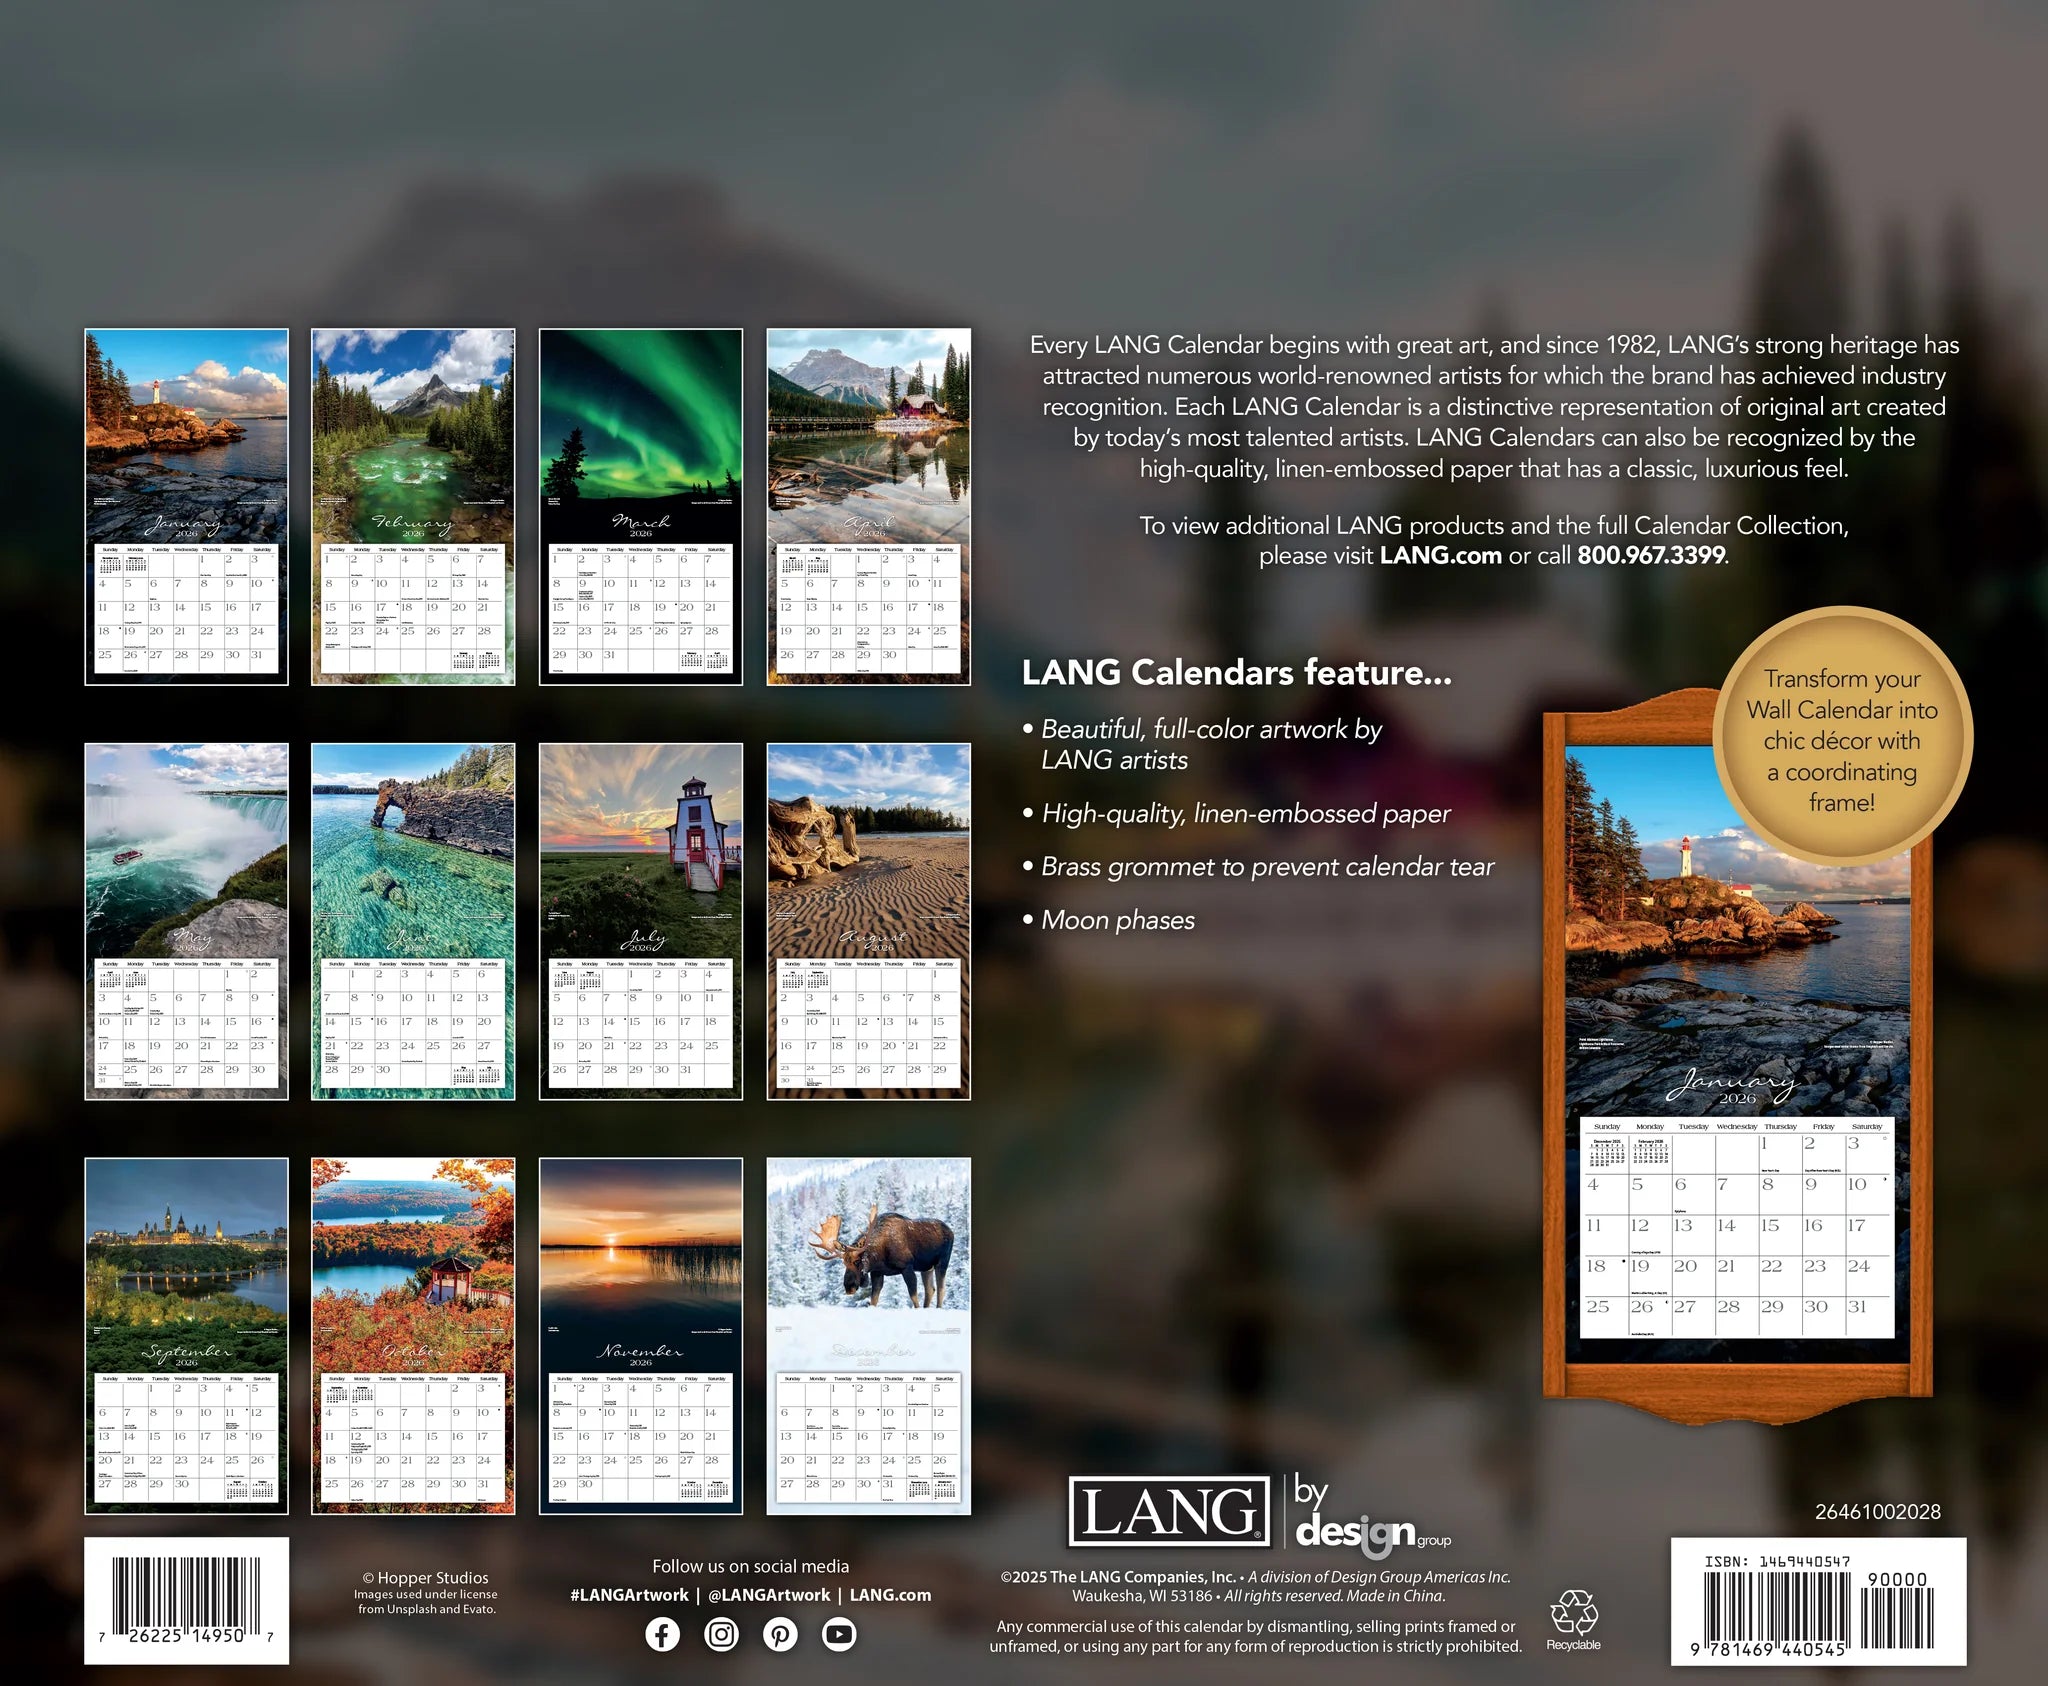Click the YouTube social media icon
This screenshot has width=2048, height=1686.
839,1634
